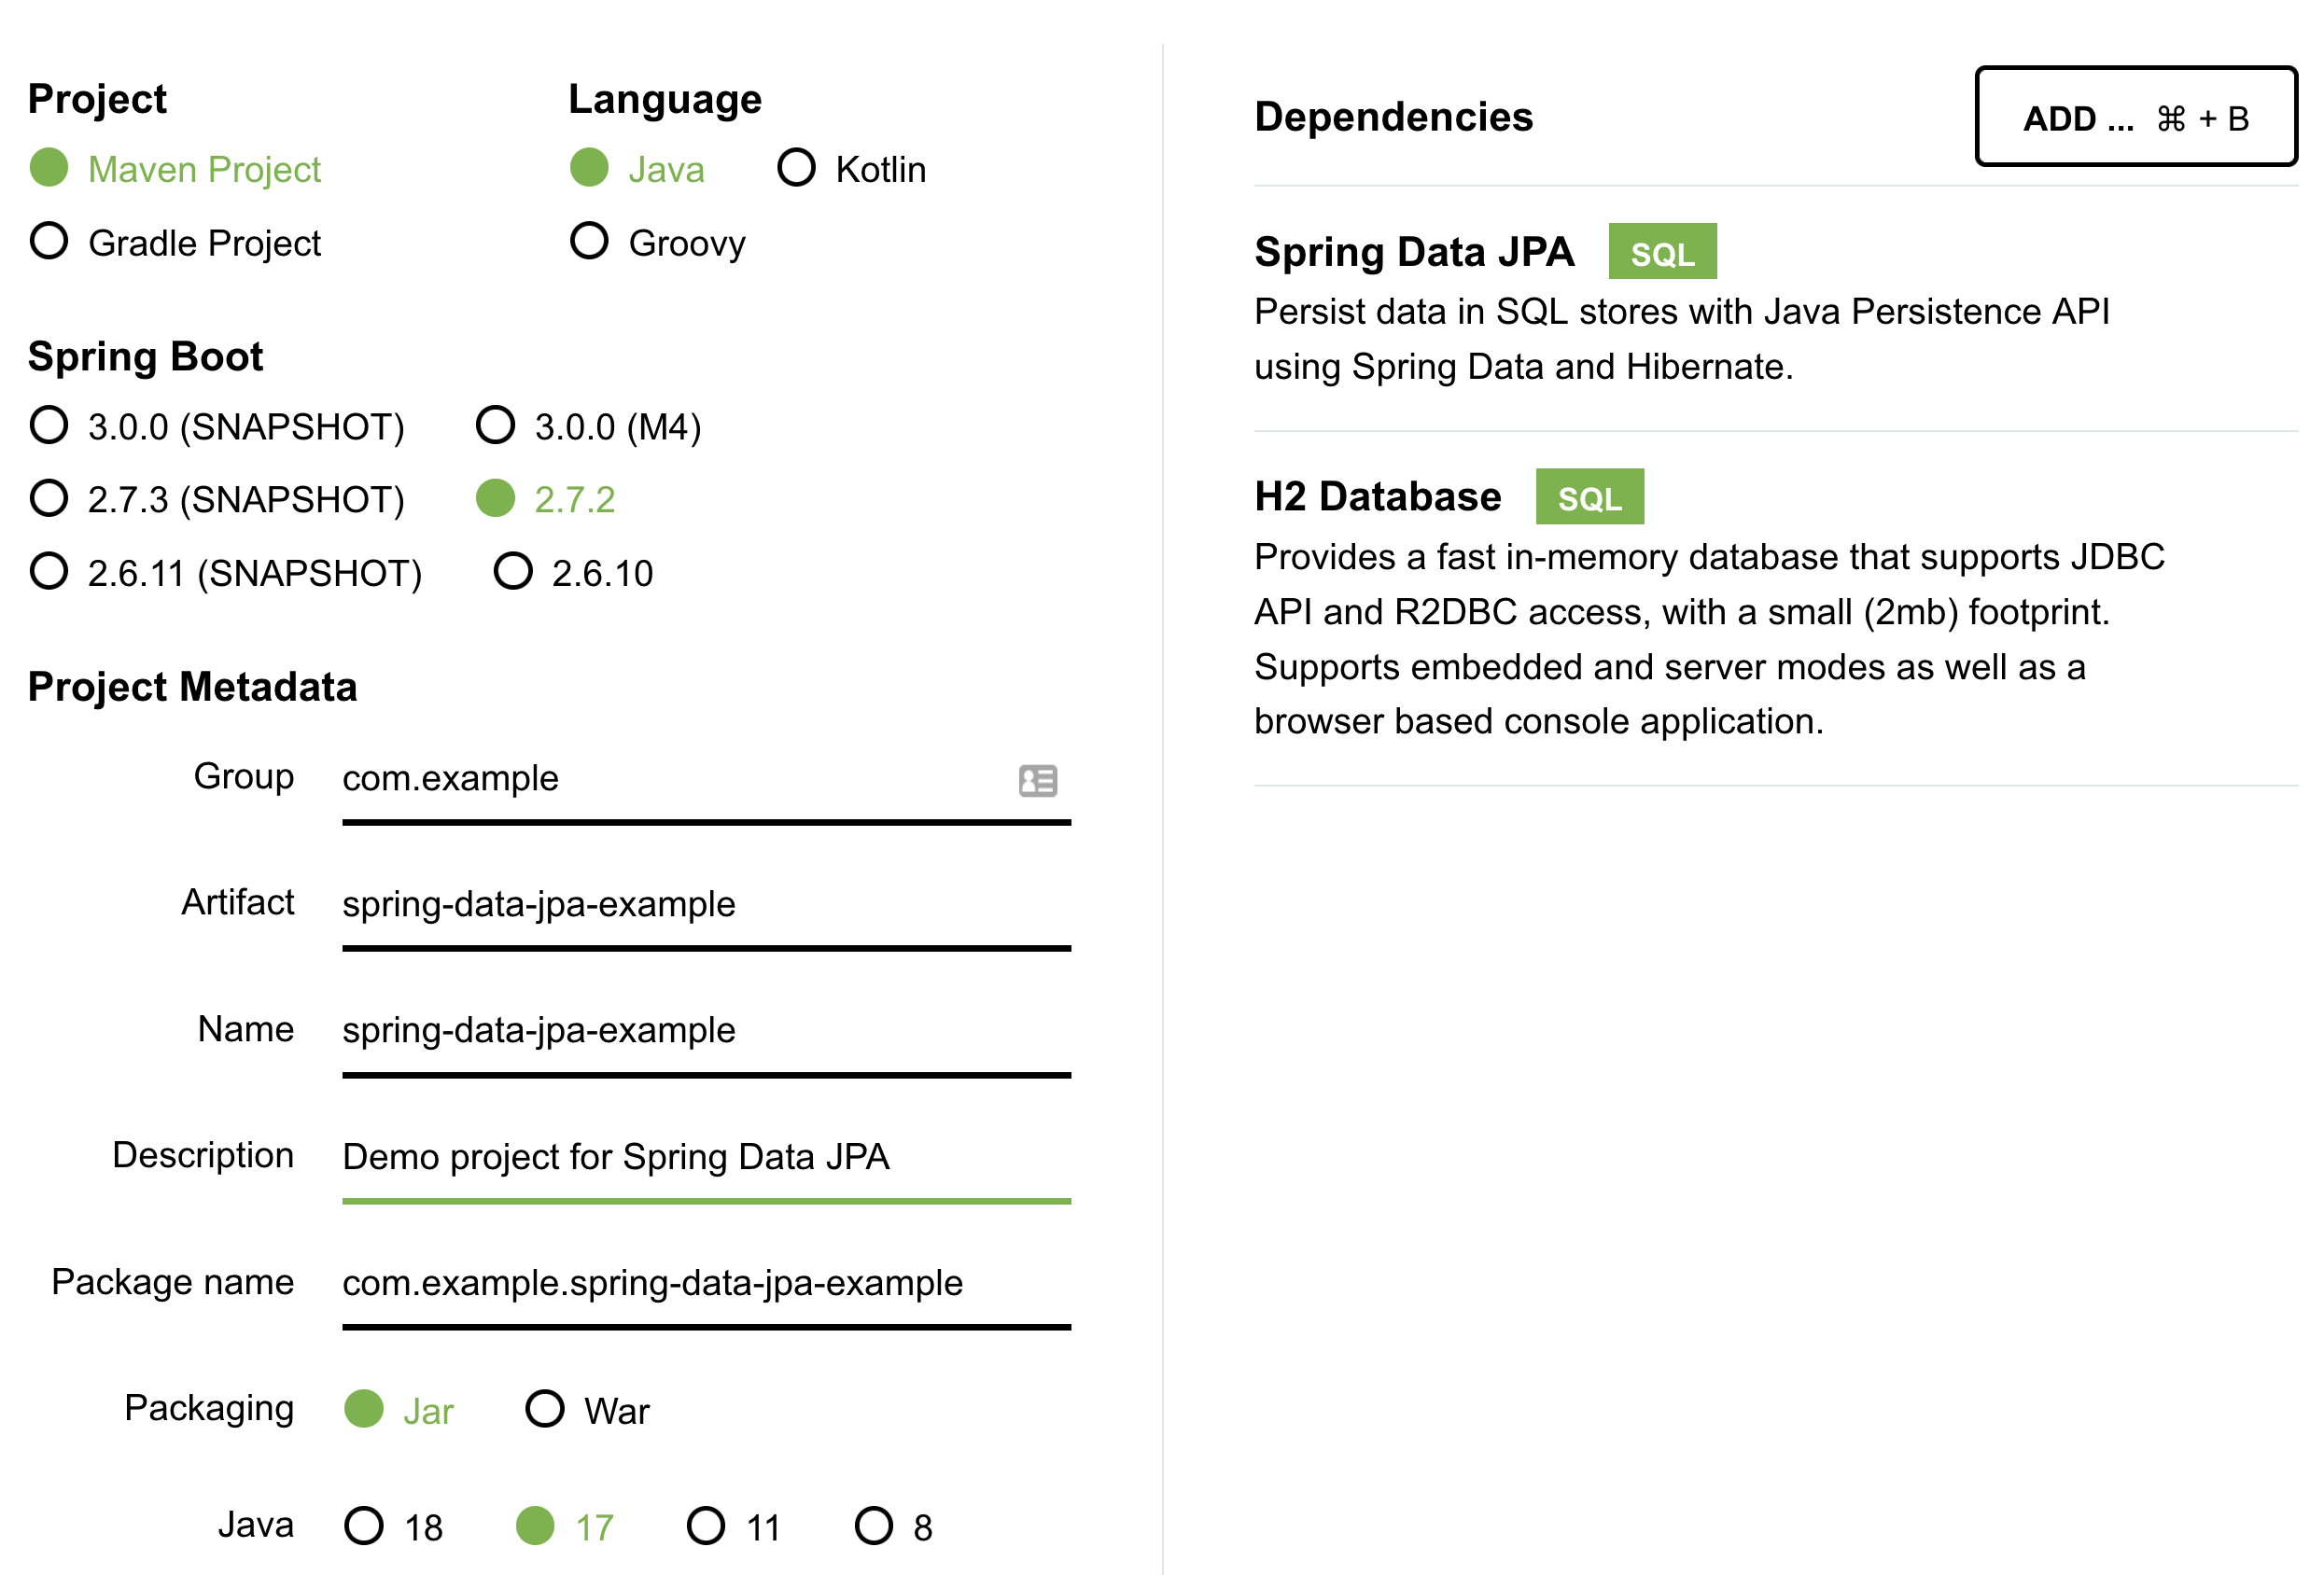Click the SQL badge beside H2 Database
2324x1575 pixels.
(x=1589, y=497)
